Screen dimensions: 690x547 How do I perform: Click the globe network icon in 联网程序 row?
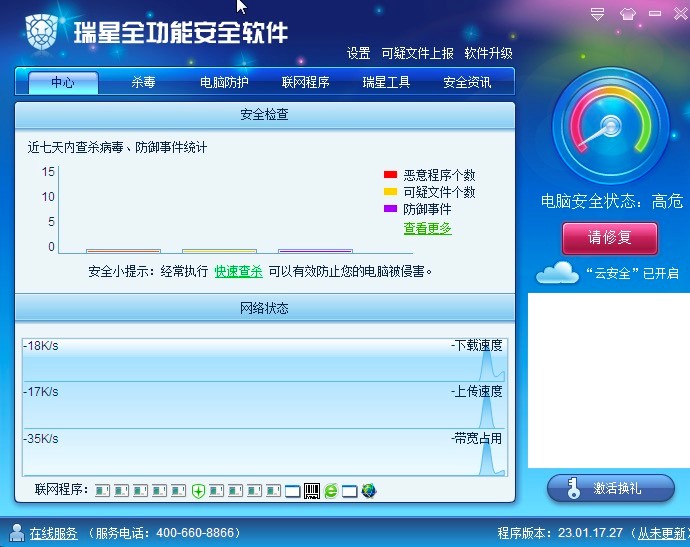[x=369, y=491]
